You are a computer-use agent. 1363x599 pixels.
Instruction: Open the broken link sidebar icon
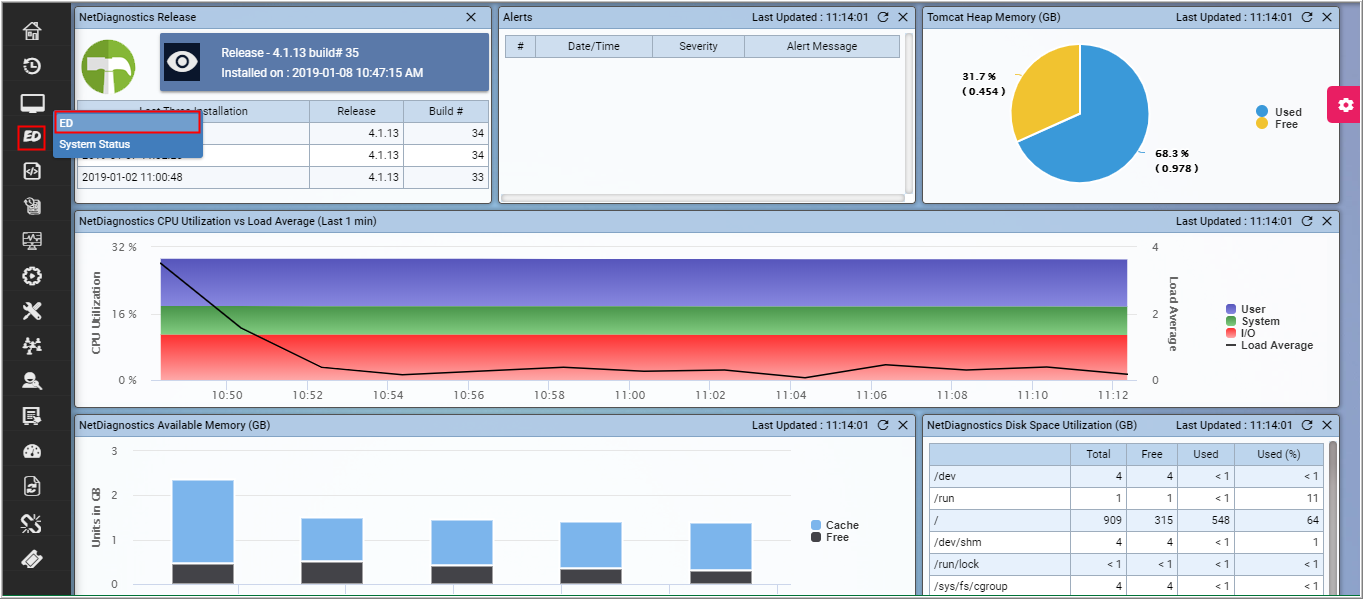point(32,522)
